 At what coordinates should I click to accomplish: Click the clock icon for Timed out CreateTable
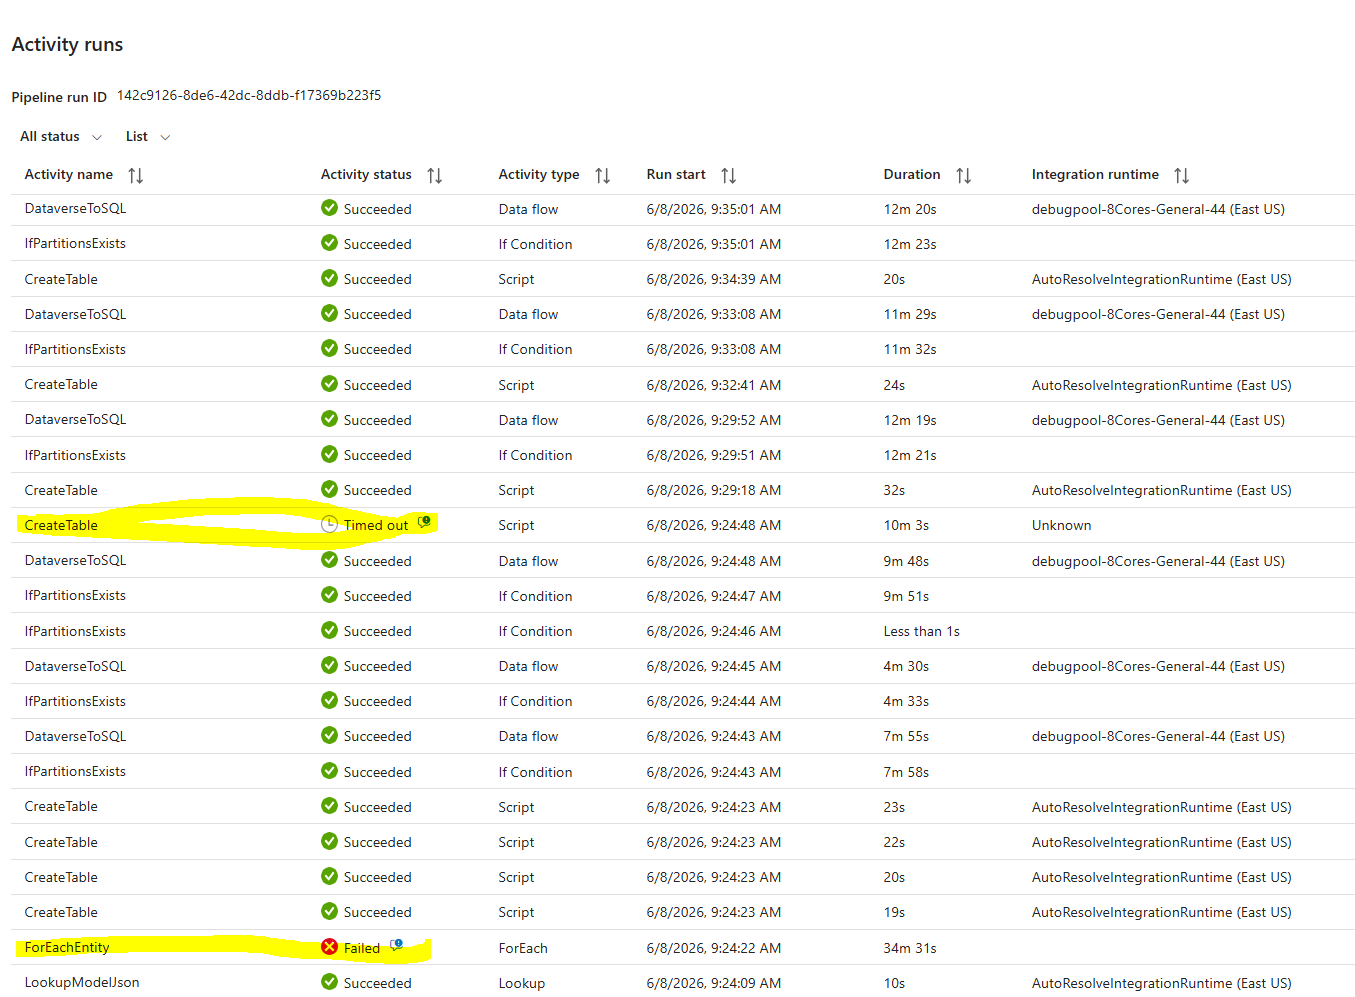(329, 524)
